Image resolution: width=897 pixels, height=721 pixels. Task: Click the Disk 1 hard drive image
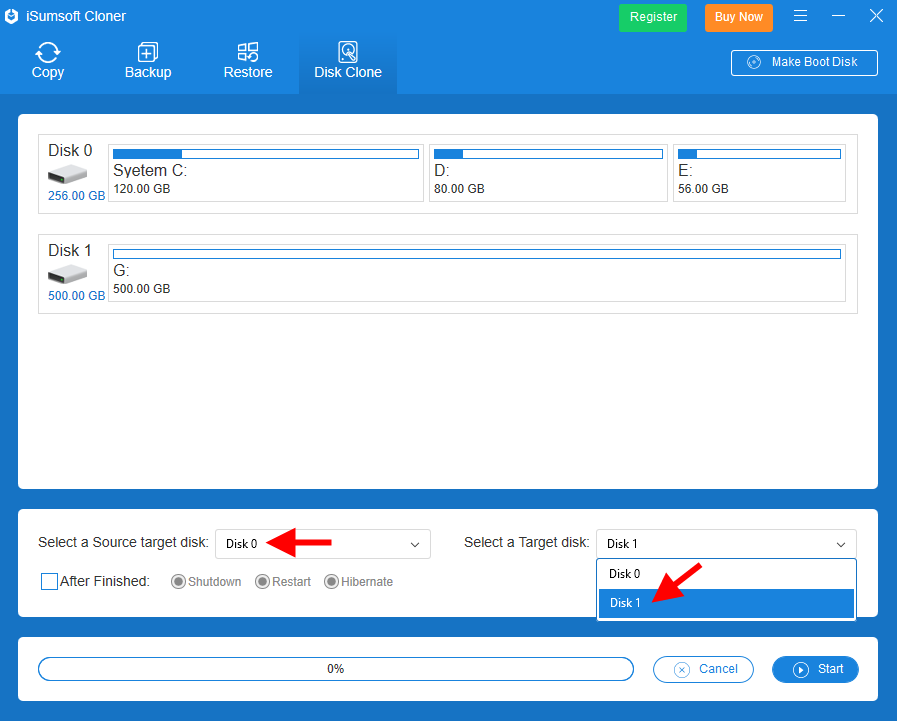tap(68, 274)
